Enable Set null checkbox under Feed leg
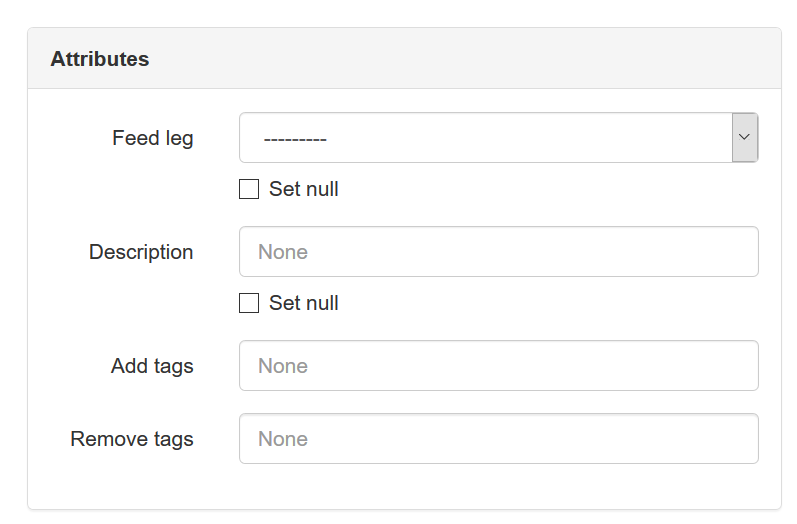The image size is (797, 524). coord(249,189)
